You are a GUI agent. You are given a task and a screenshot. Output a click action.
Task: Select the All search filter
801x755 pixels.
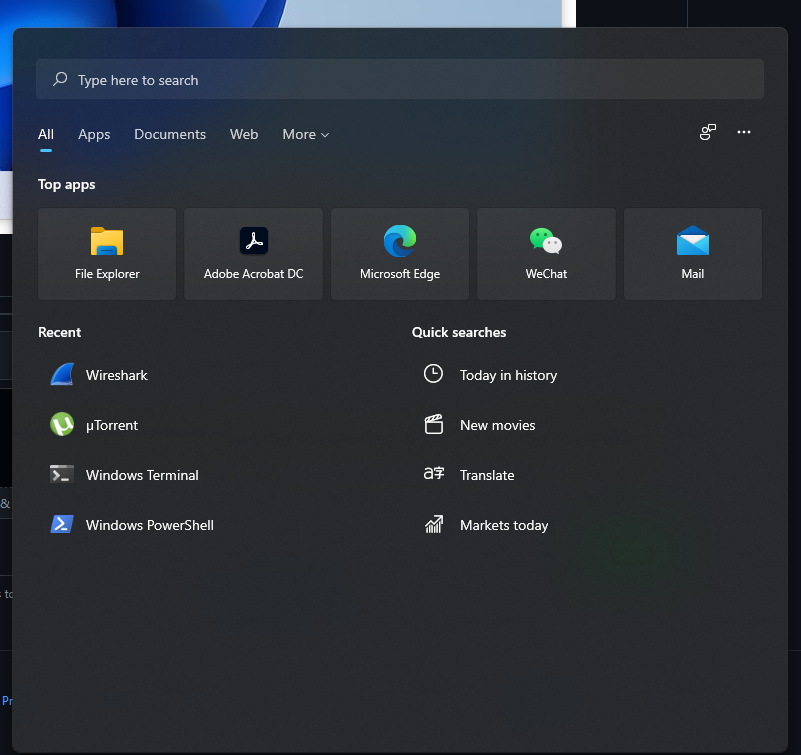(x=45, y=134)
